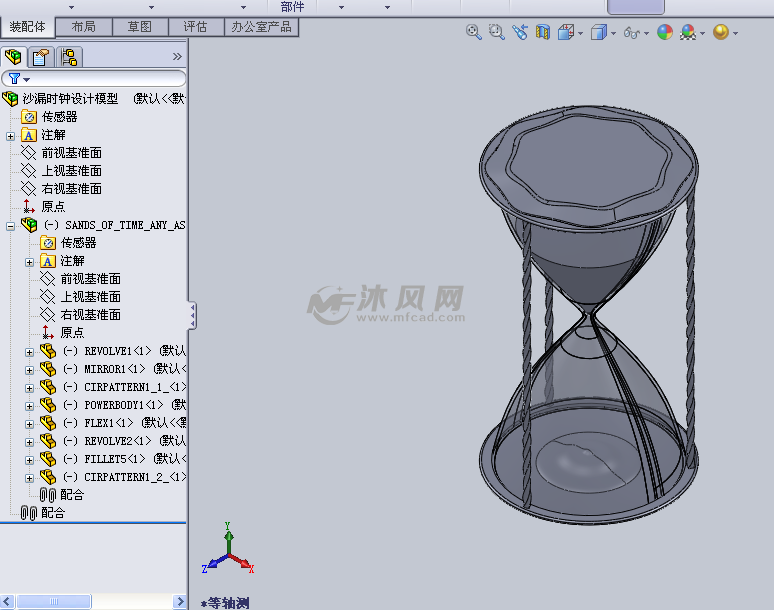
Task: Expand the FLEX1<1> component node
Action: pyautogui.click(x=30, y=423)
